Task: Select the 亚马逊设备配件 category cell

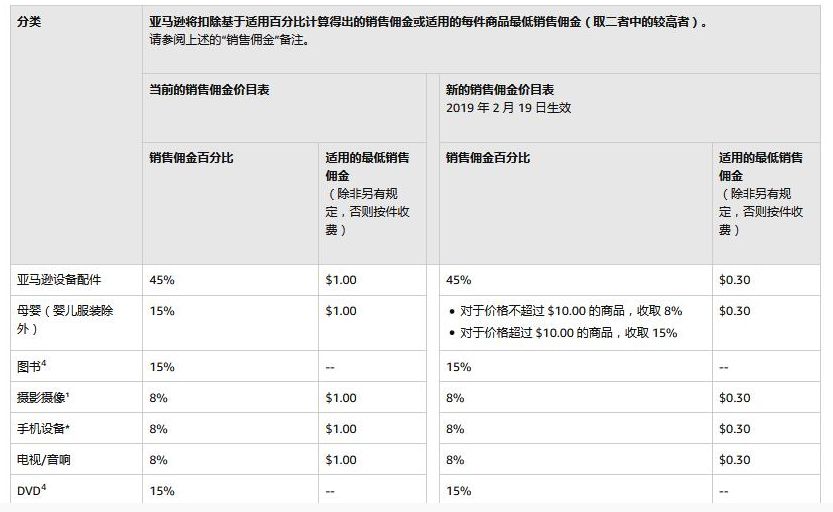Action: [x=59, y=280]
